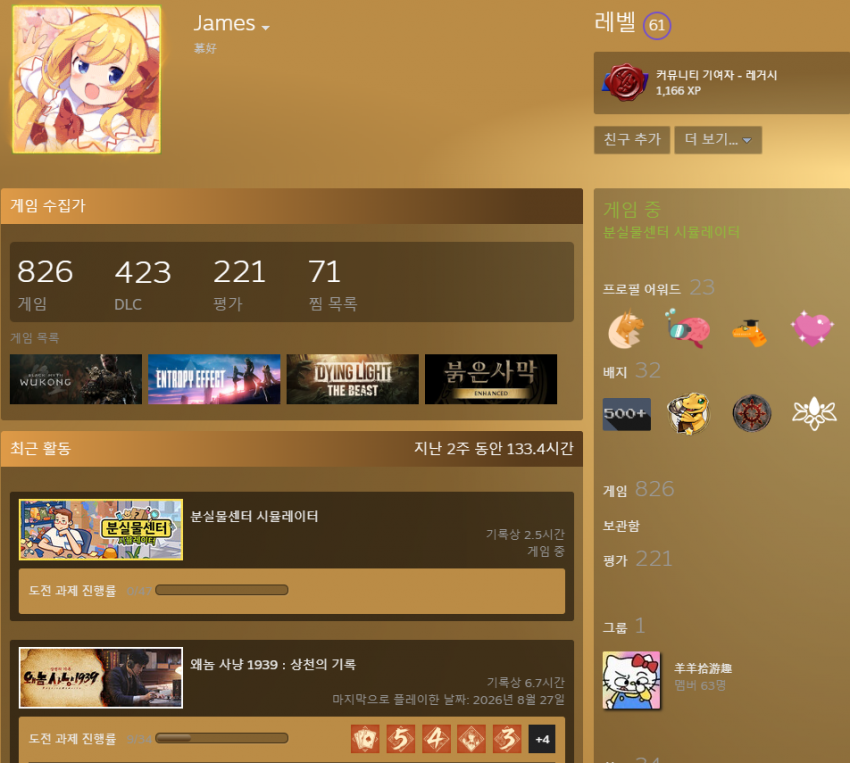Click the 마지막으로 플레이한 날짜: 2026년 8월 27일 text

[x=448, y=700]
